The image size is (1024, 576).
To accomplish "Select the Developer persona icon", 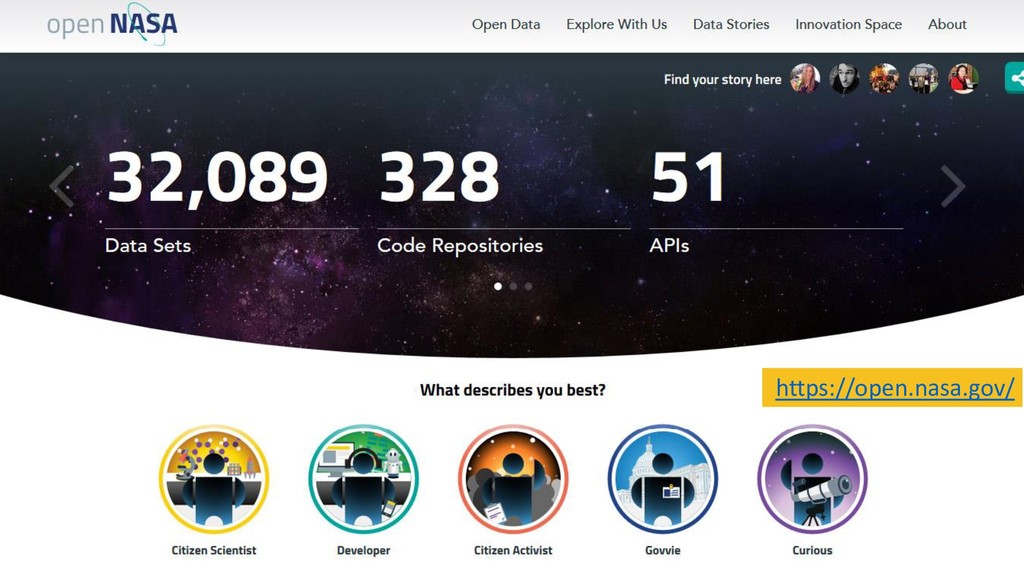I will coord(363,479).
